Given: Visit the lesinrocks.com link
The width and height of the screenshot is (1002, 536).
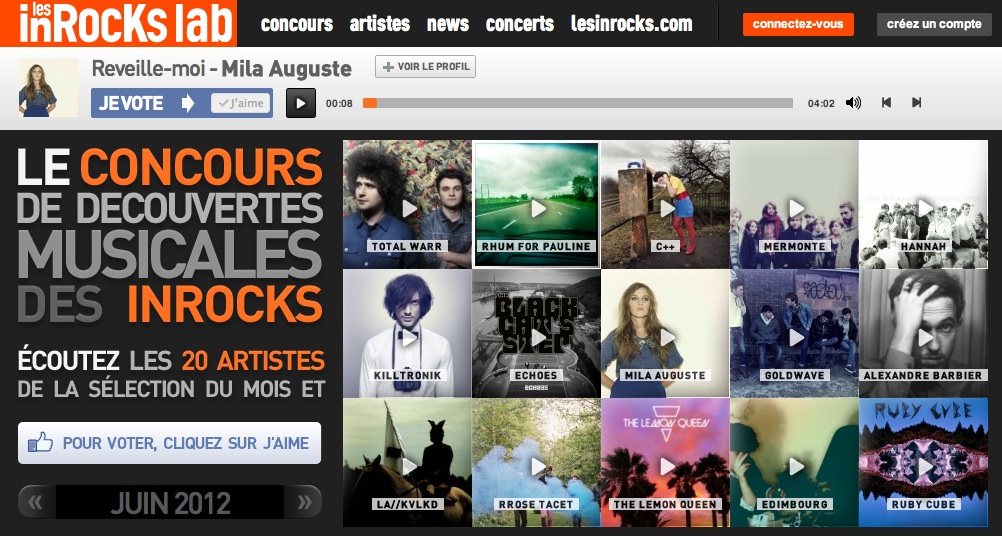Looking at the screenshot, I should click(x=631, y=24).
